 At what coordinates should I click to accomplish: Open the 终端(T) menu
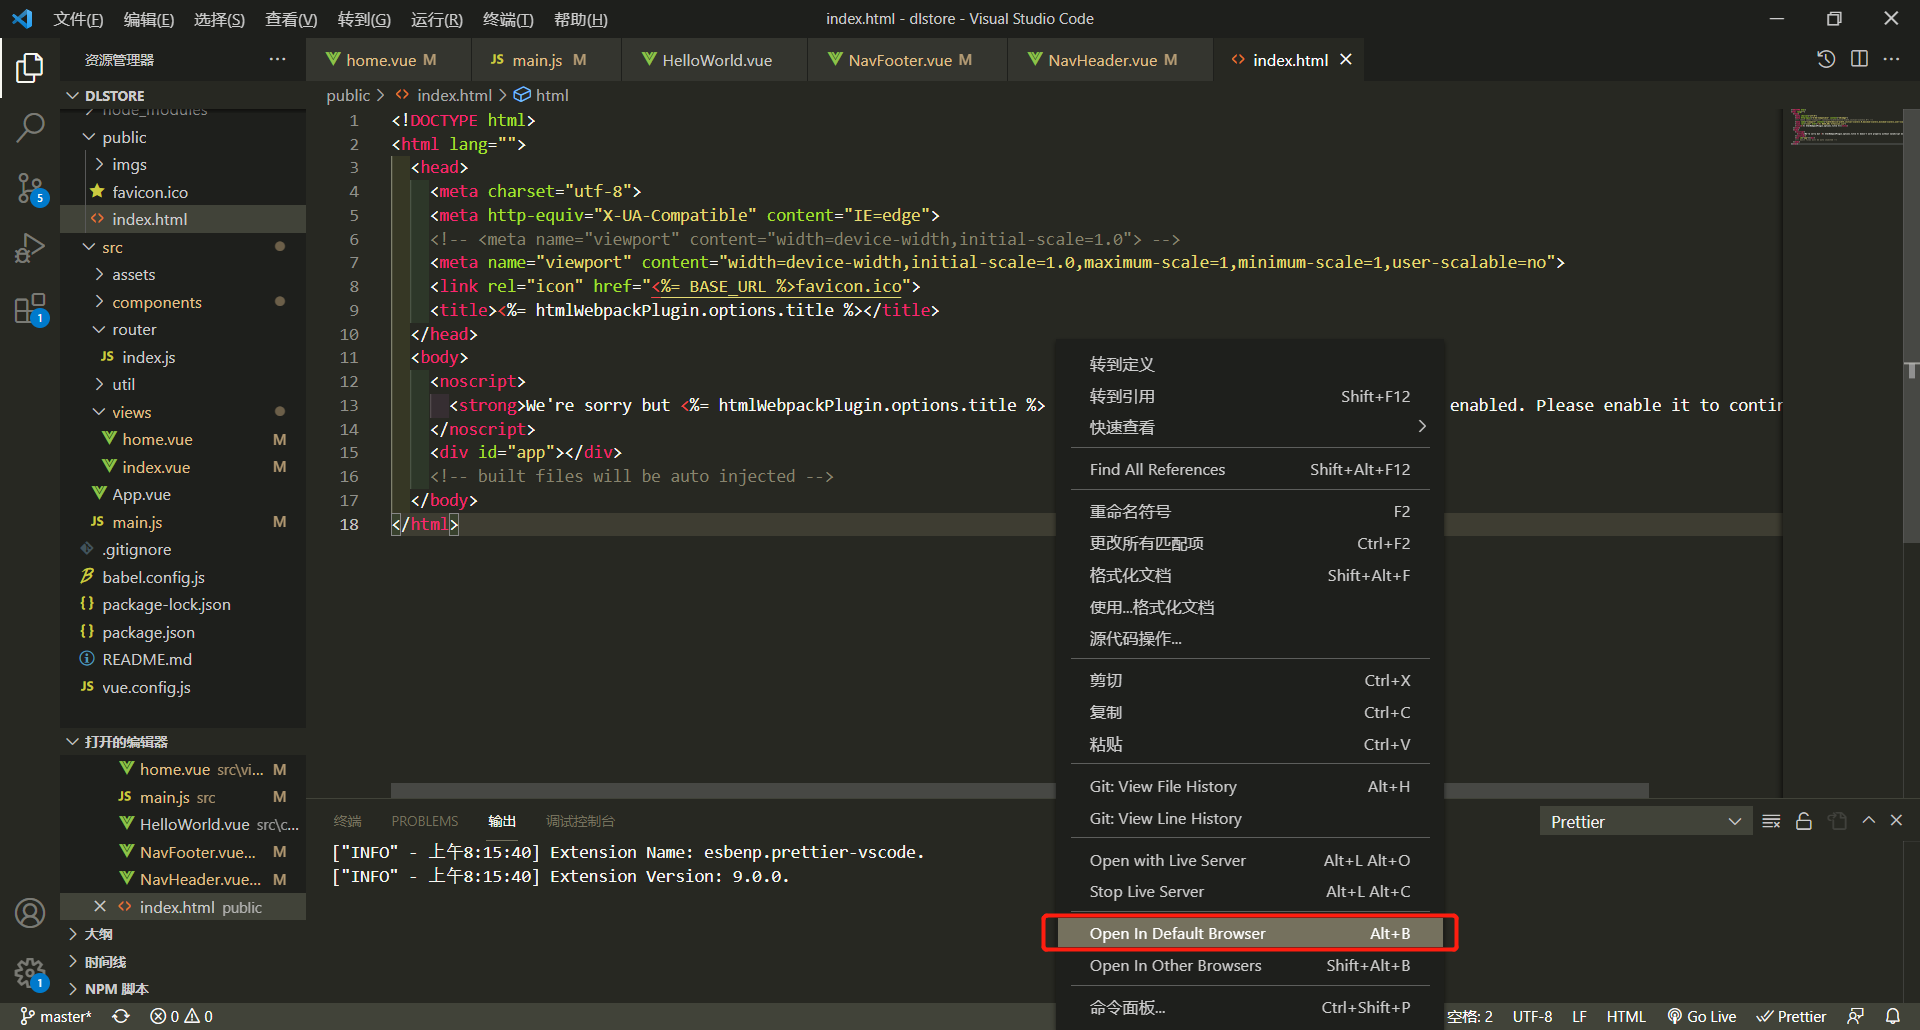[508, 19]
